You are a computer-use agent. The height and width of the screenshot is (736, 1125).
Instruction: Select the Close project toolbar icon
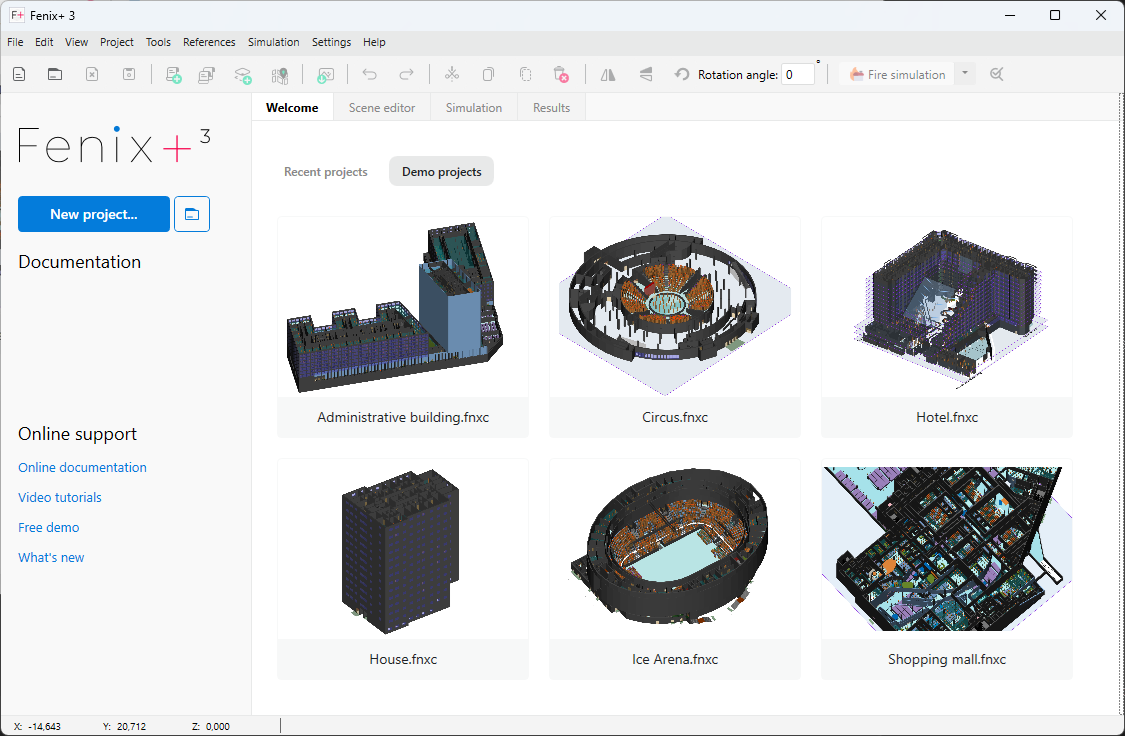pyautogui.click(x=91, y=74)
